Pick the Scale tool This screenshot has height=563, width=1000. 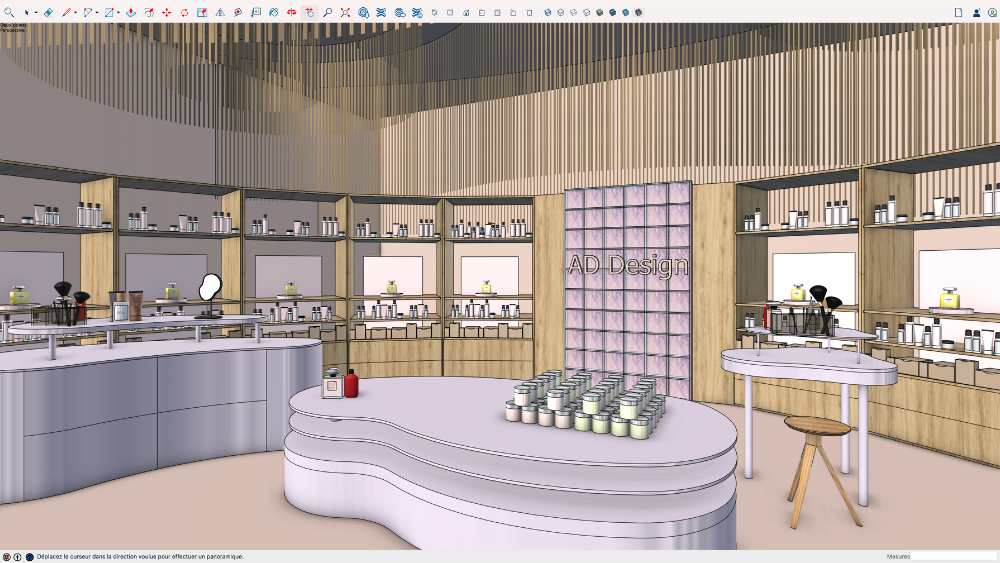click(202, 13)
